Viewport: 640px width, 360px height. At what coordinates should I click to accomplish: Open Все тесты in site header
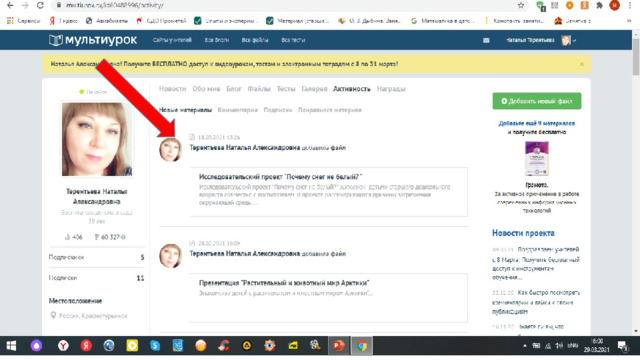click(x=293, y=40)
